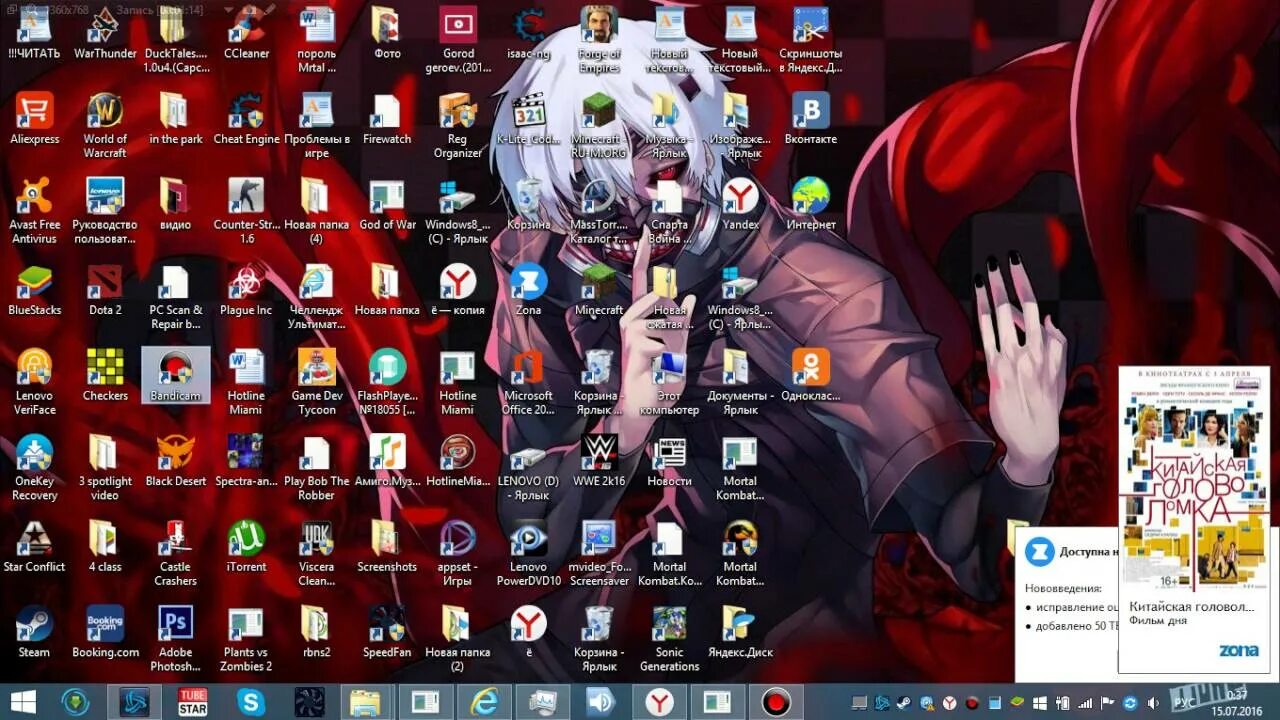Image resolution: width=1280 pixels, height=720 pixels.
Task: Launch WWE 2k16
Action: (599, 461)
